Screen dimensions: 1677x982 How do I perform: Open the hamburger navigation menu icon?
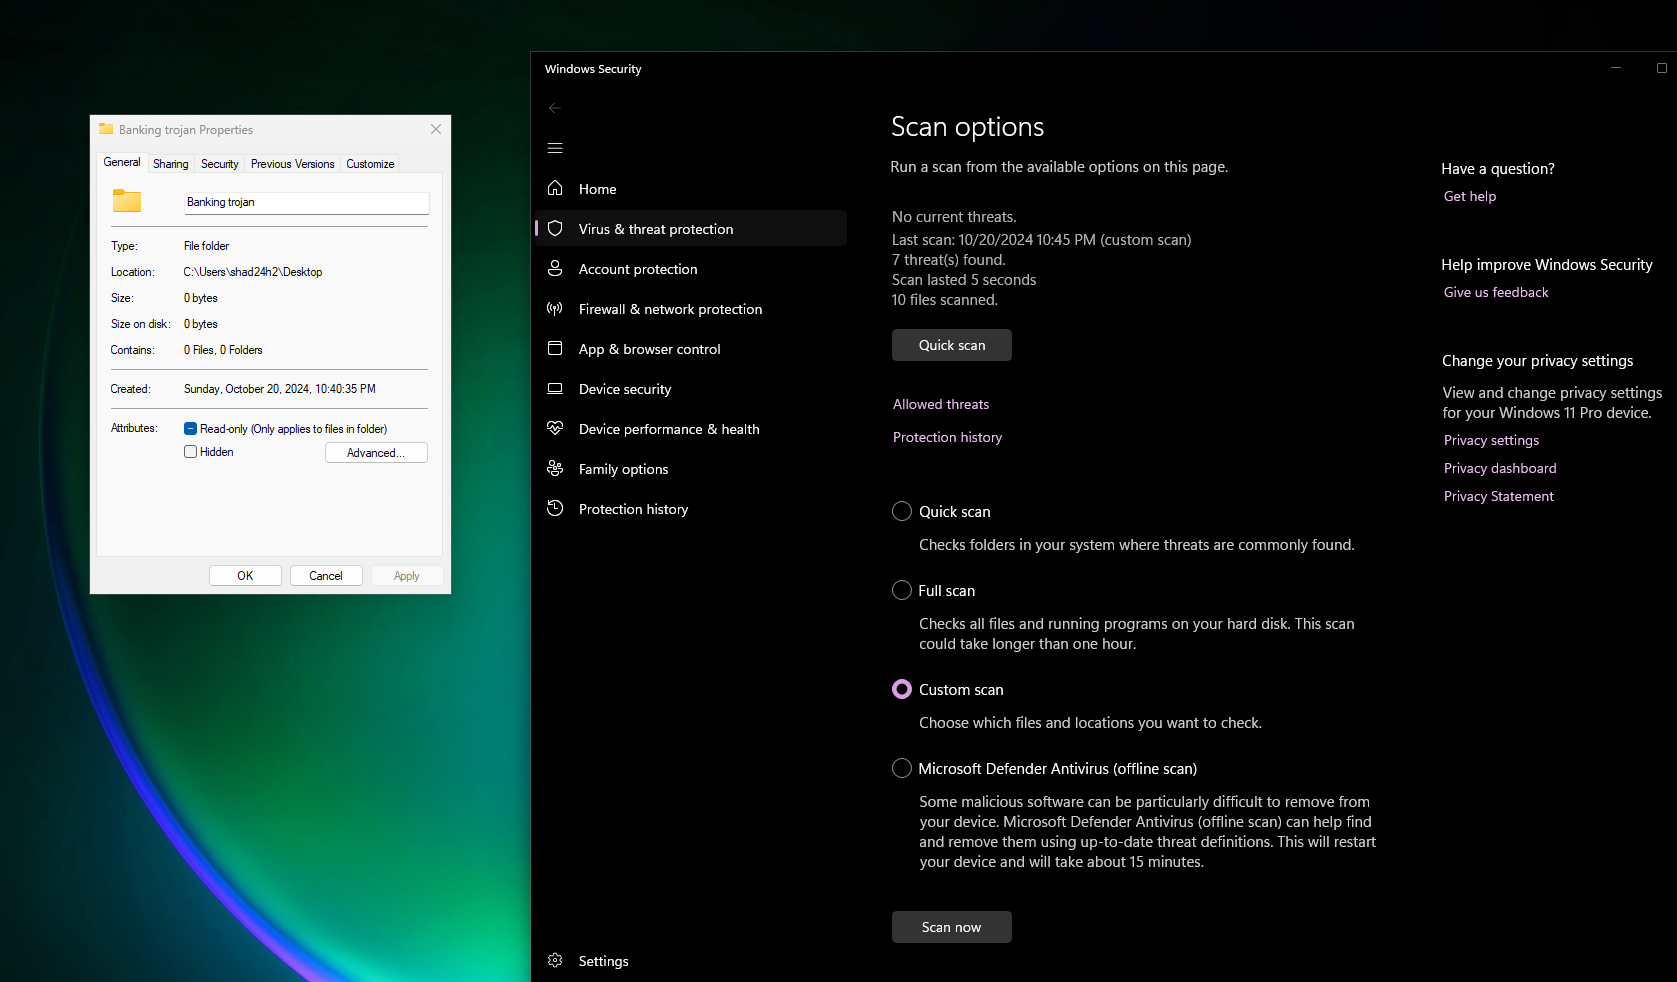coord(555,148)
